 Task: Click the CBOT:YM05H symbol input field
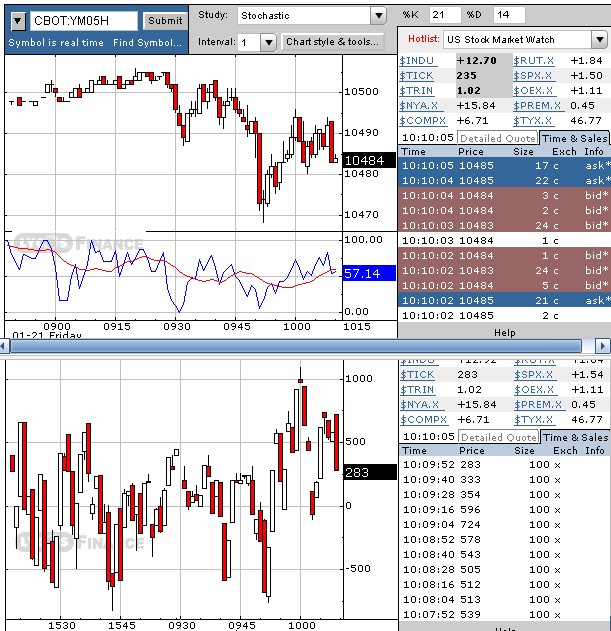click(x=84, y=21)
